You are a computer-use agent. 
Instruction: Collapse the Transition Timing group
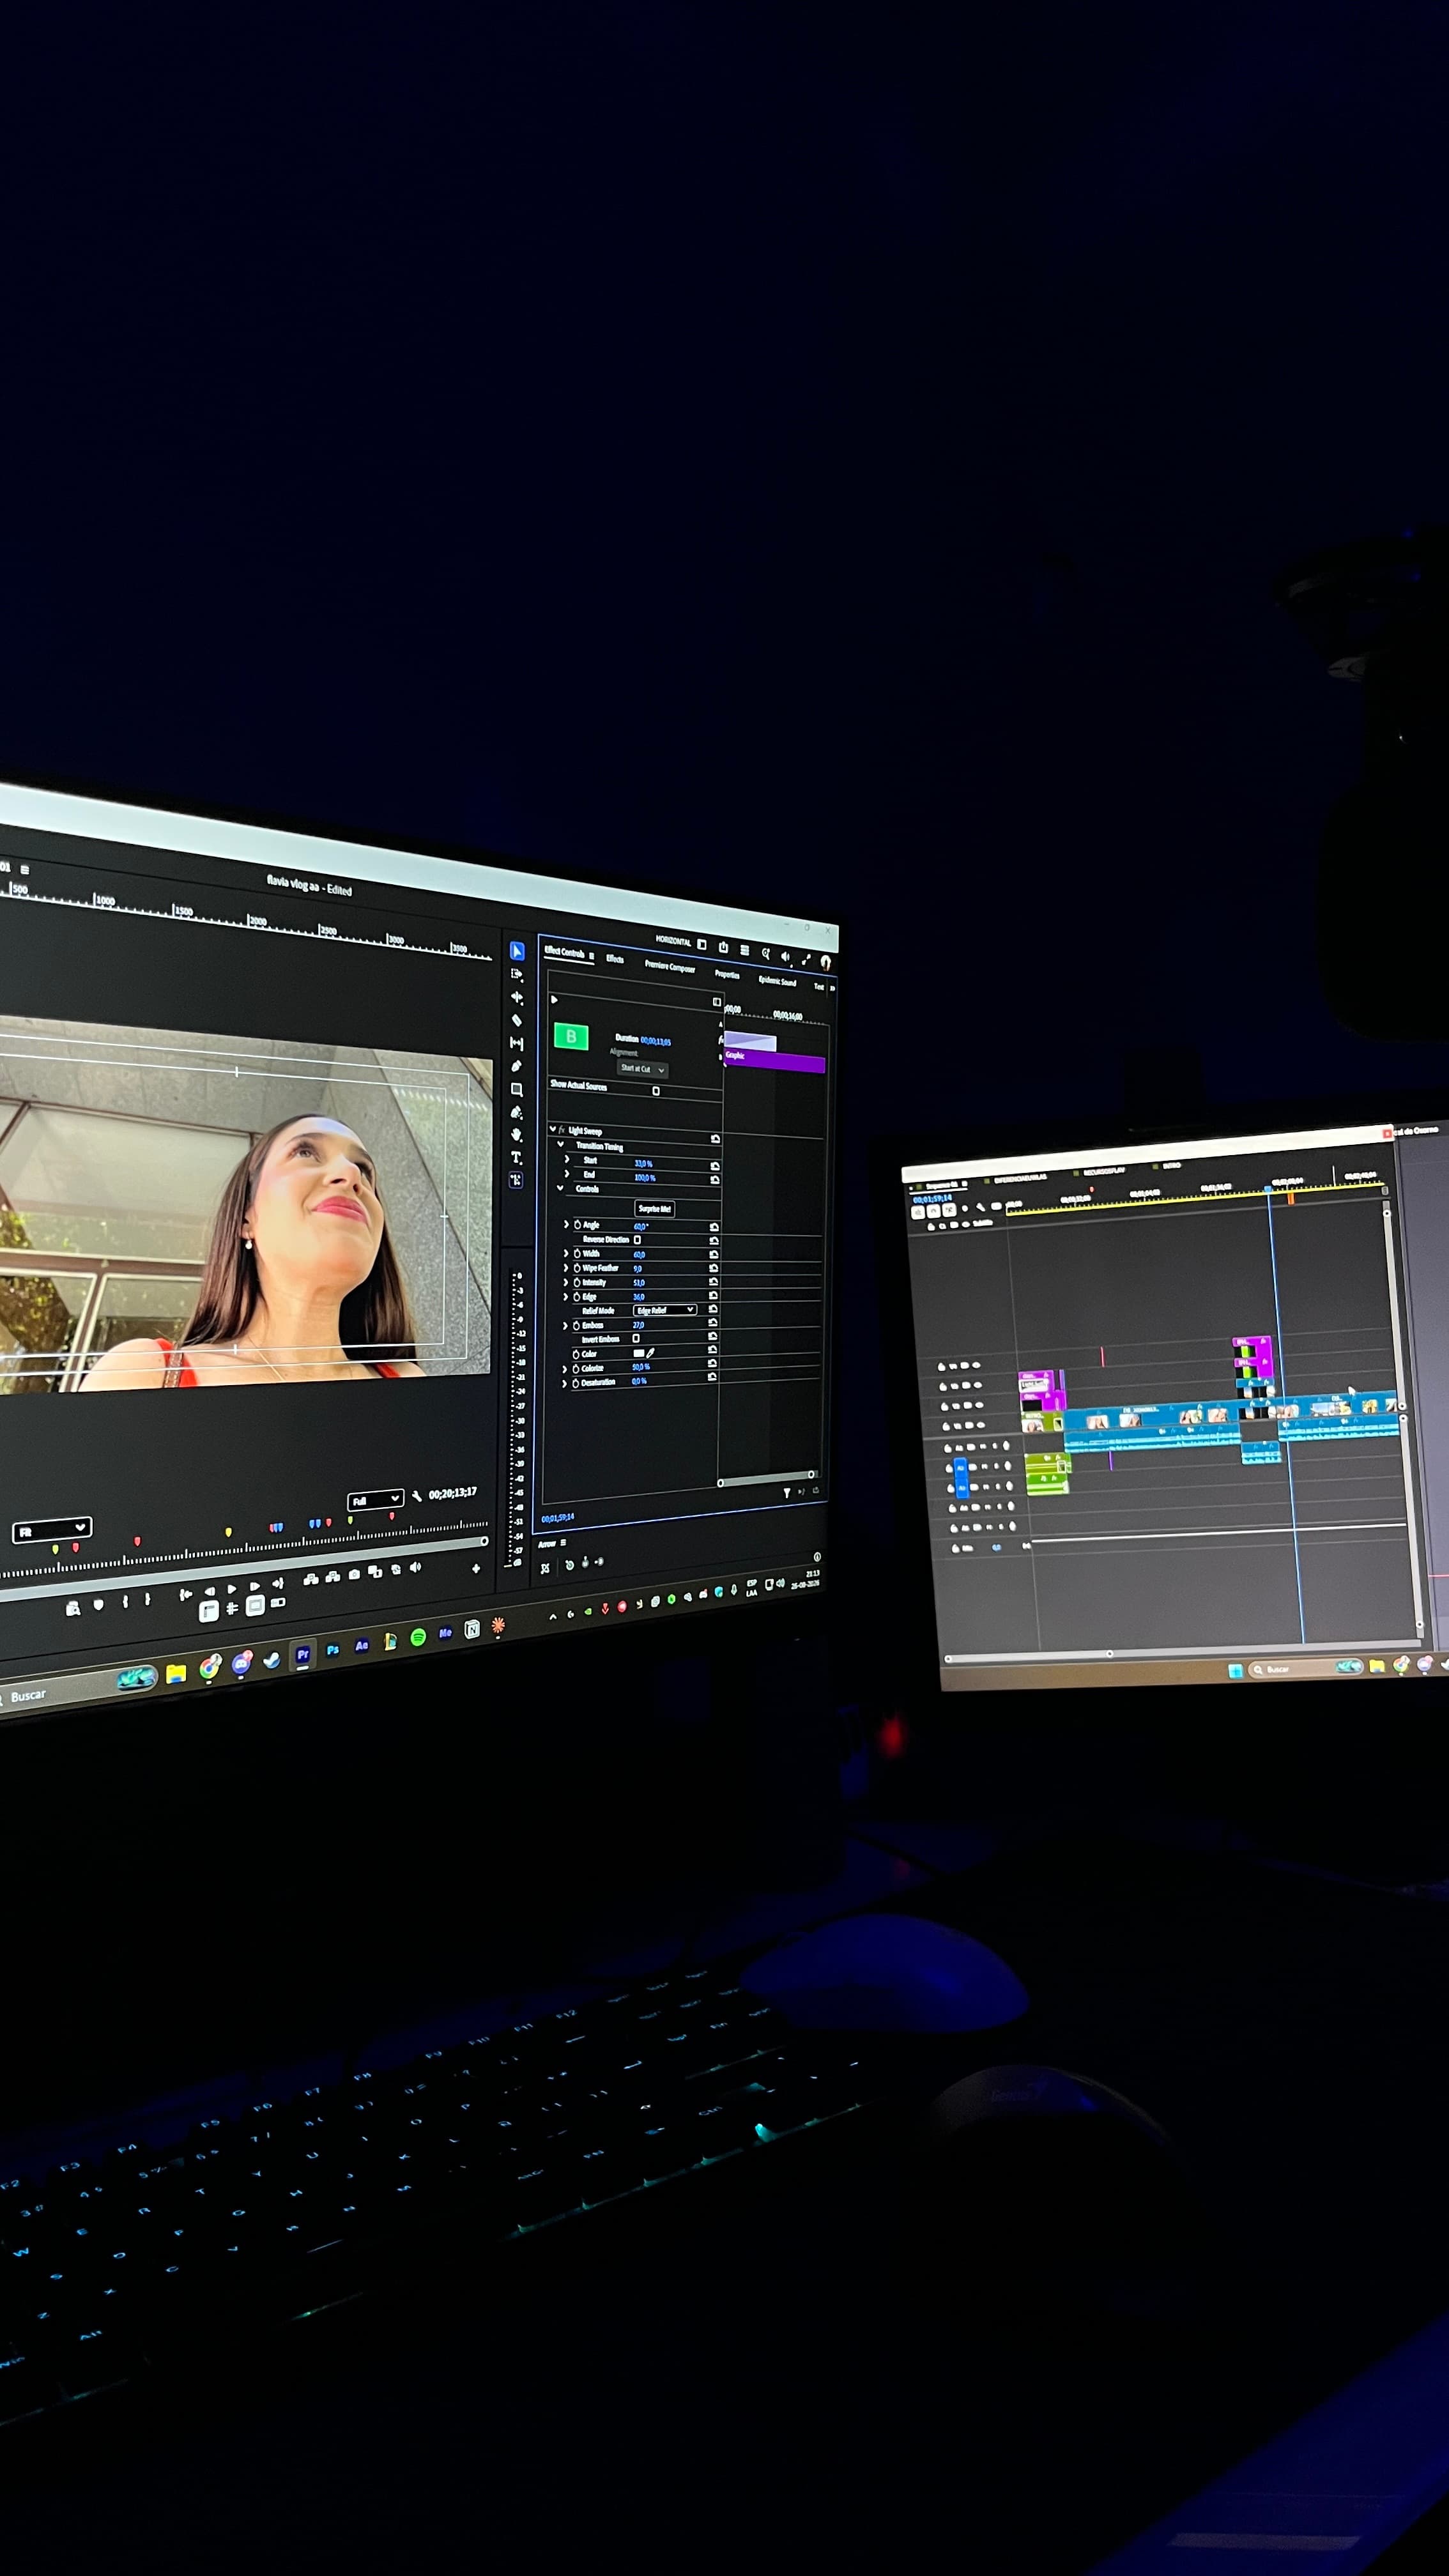tap(561, 1144)
